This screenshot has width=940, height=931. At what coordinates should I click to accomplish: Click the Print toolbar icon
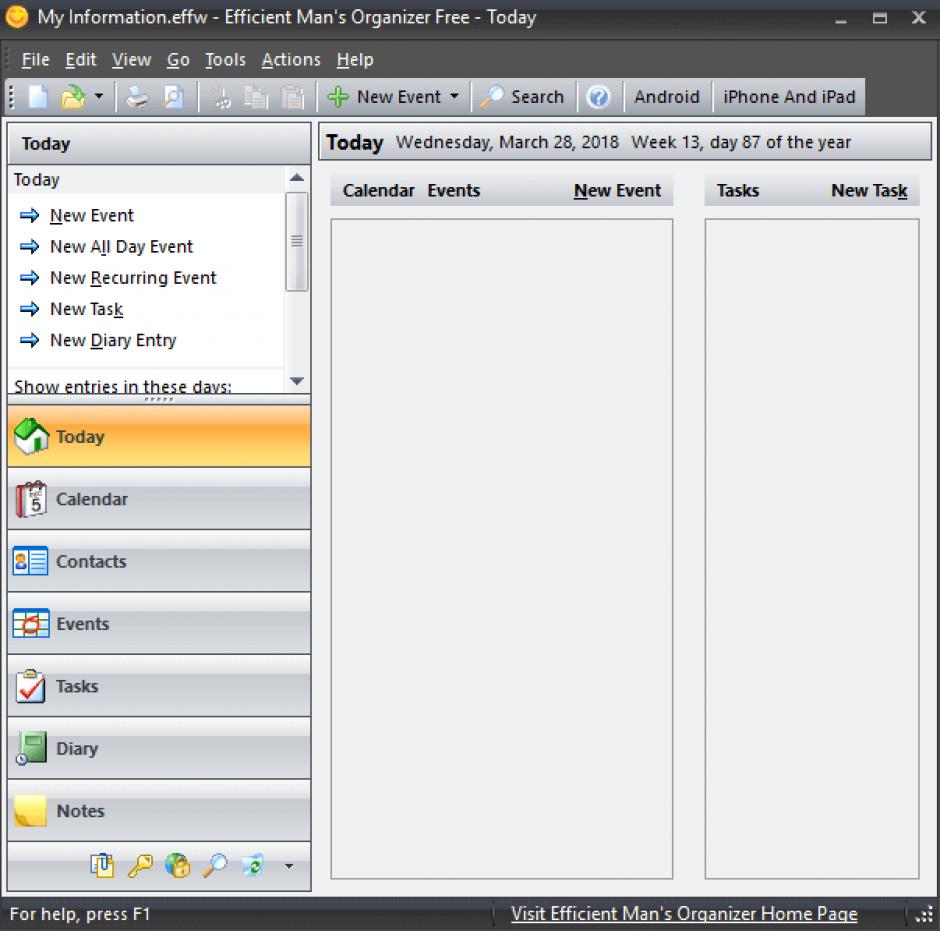coord(137,97)
